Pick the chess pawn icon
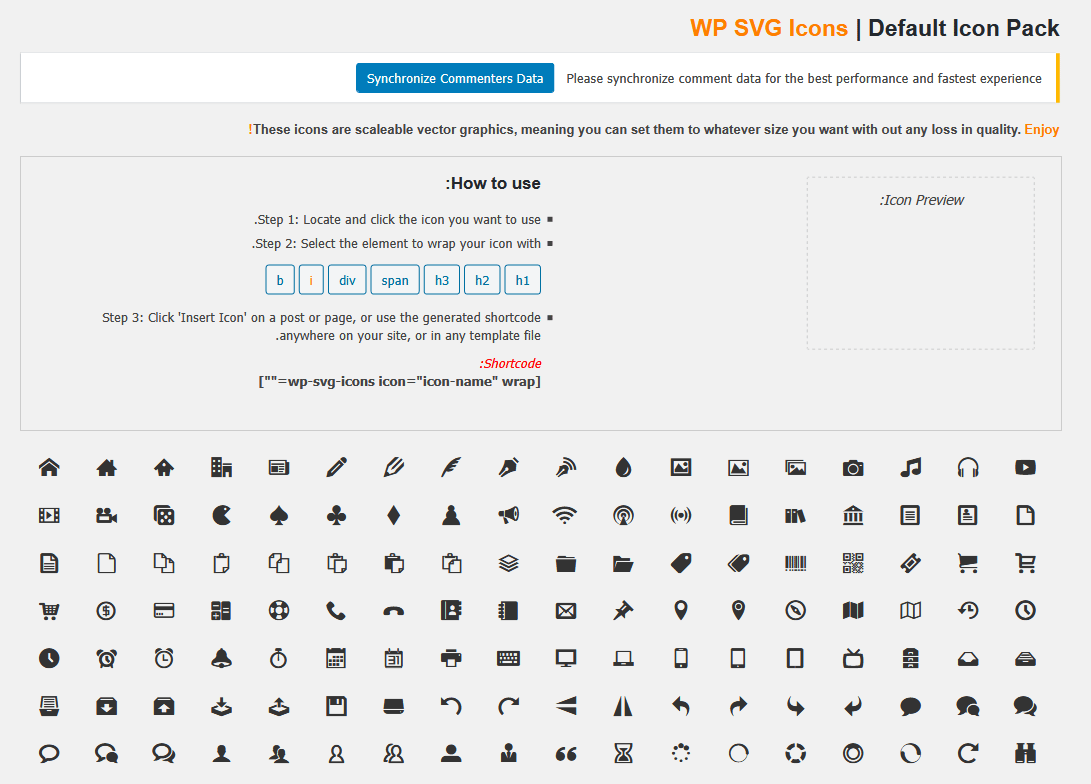The image size is (1091, 784). point(451,515)
